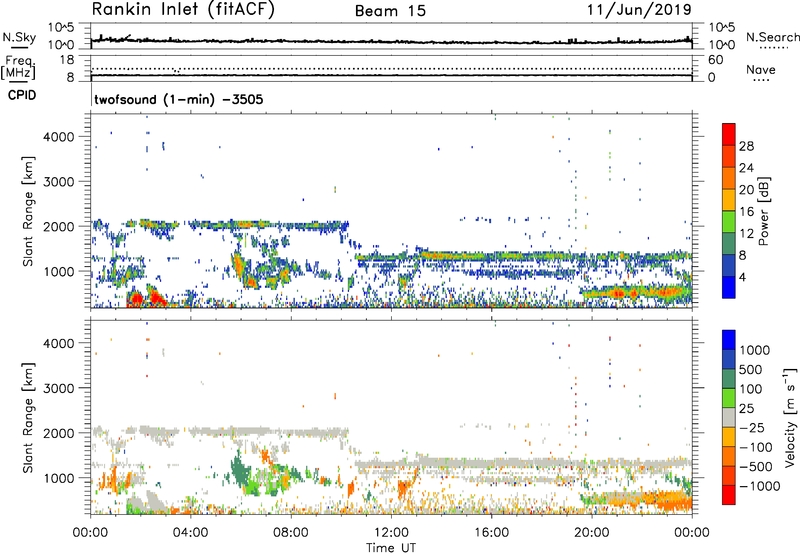Click the "4" tick on Power colorbar
This screenshot has width=800, height=554.
[x=742, y=277]
